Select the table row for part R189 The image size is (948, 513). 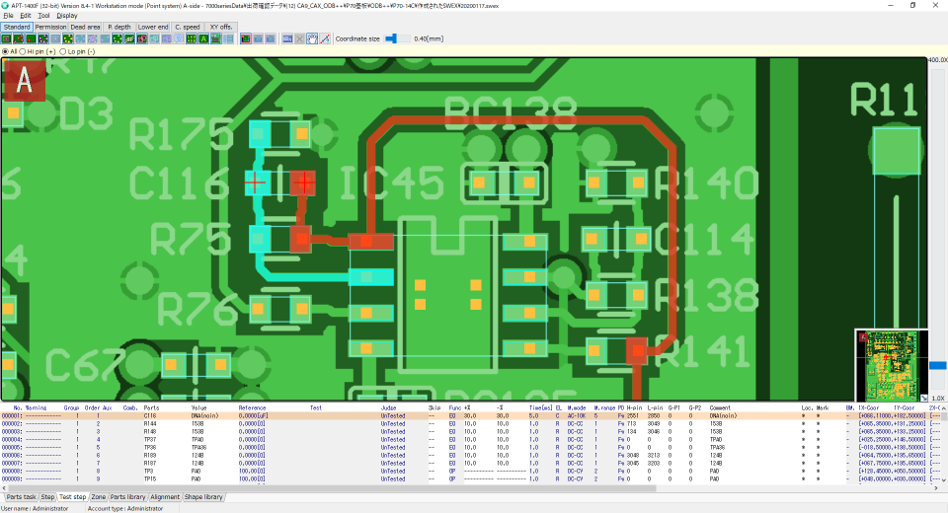pyautogui.click(x=472, y=456)
